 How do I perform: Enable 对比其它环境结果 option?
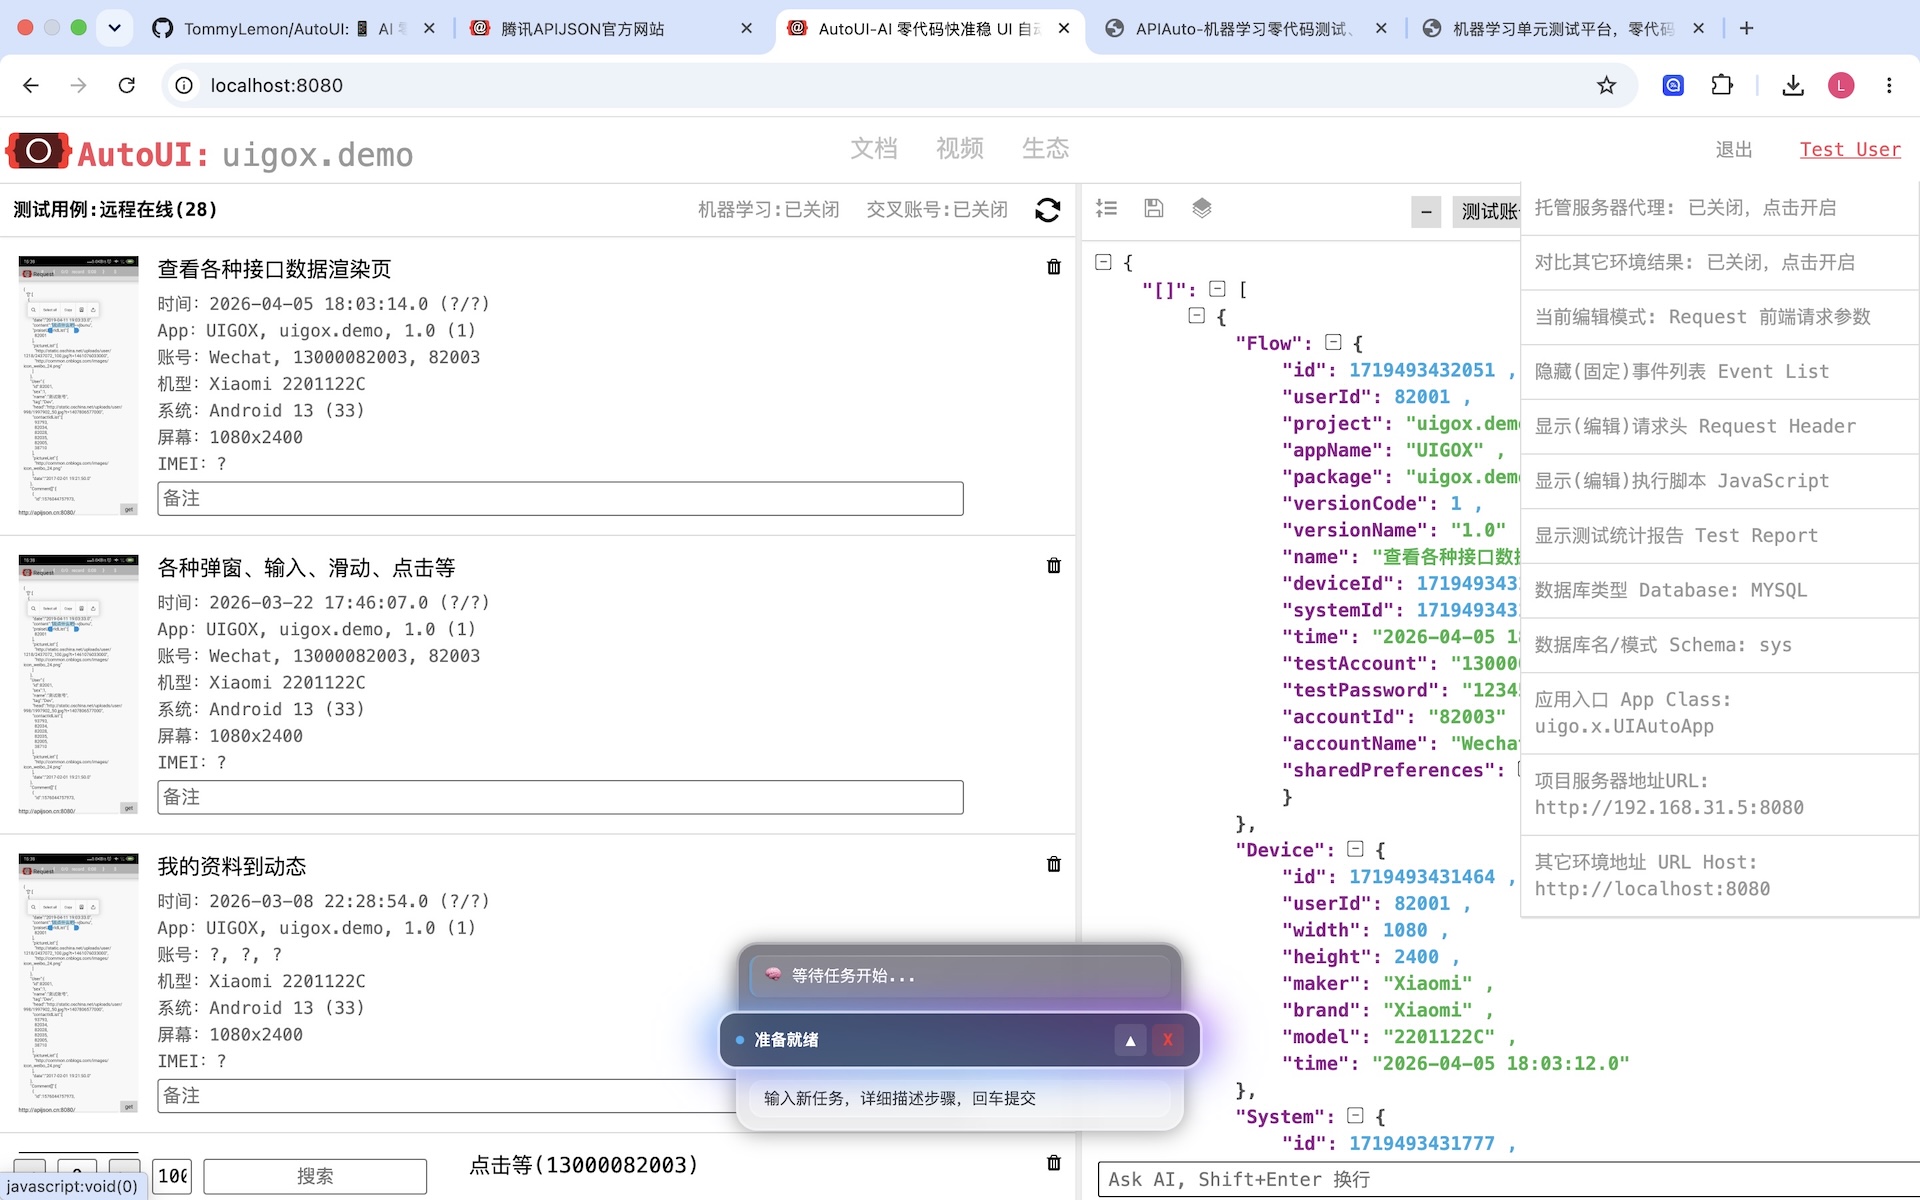coord(1720,262)
